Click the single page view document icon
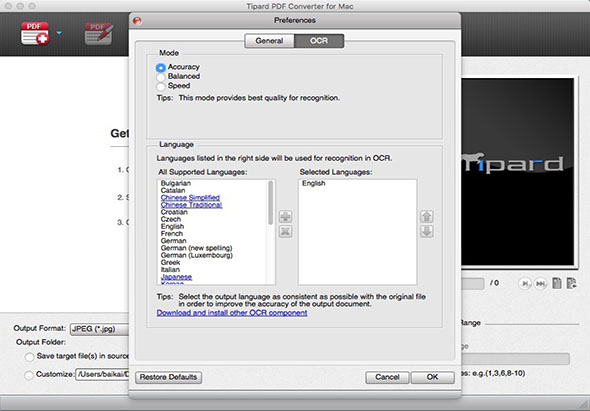590x411 pixels. tap(557, 283)
